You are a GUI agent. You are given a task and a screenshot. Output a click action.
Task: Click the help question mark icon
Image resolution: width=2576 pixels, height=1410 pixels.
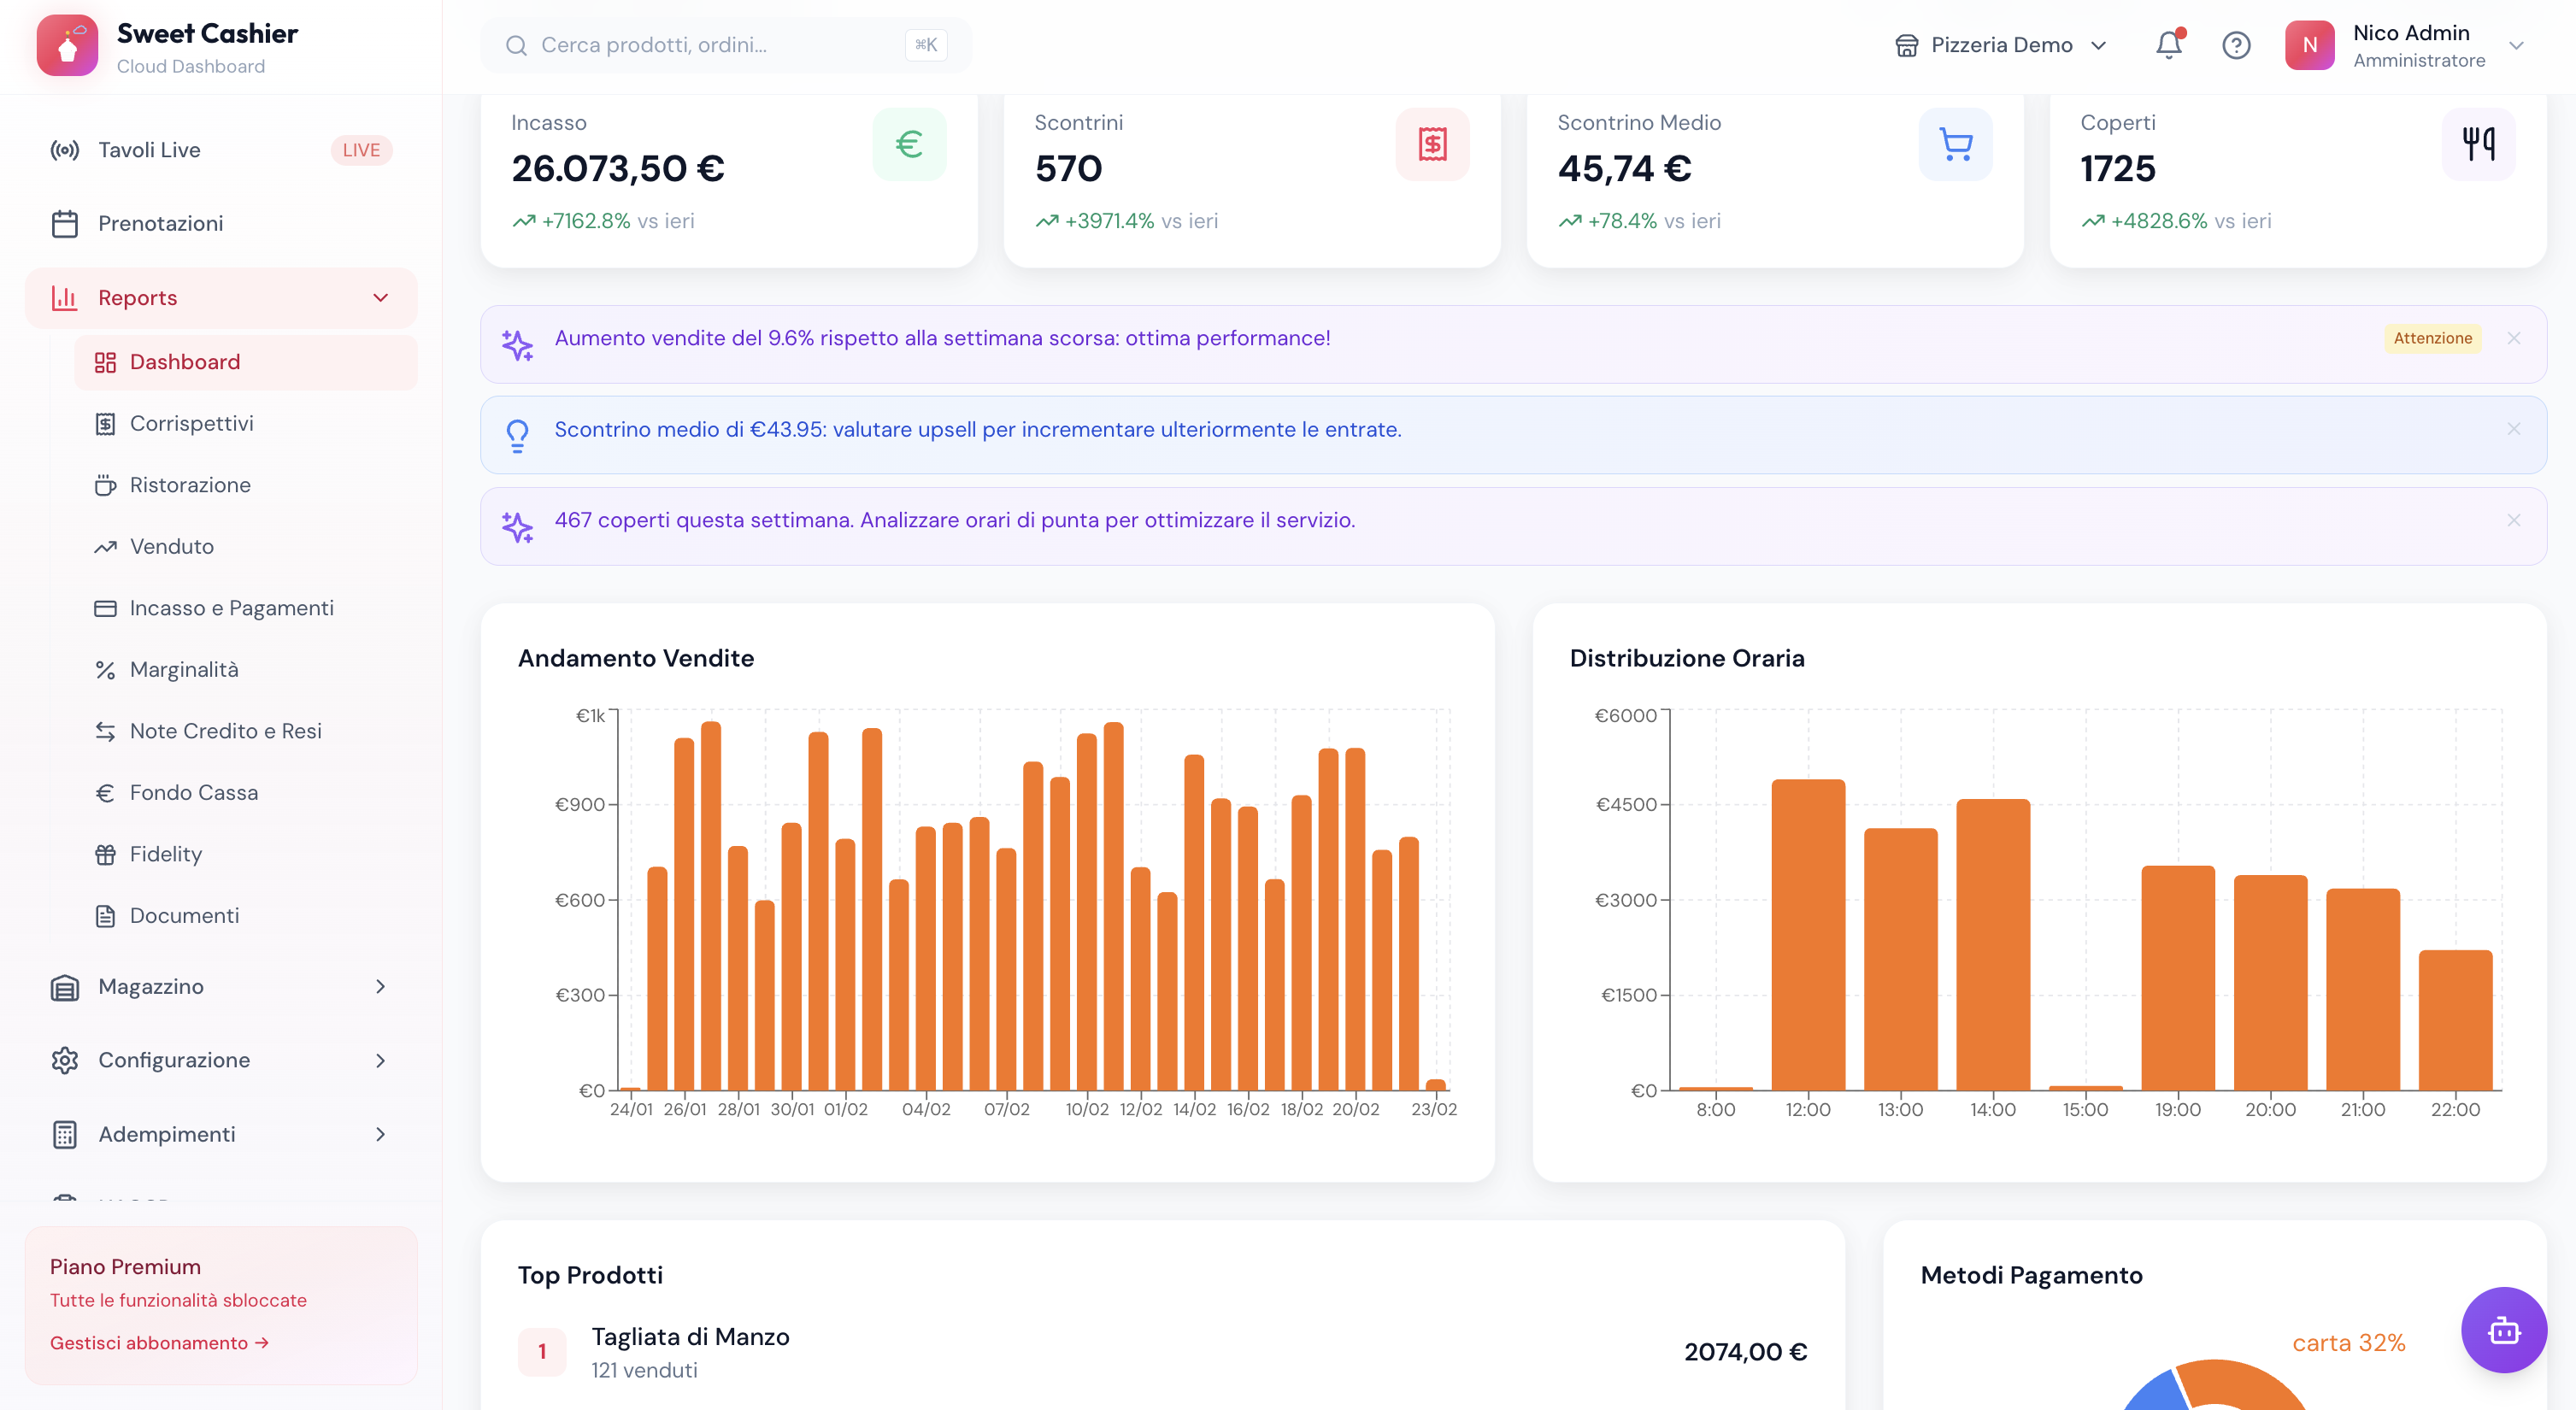pyautogui.click(x=2237, y=45)
